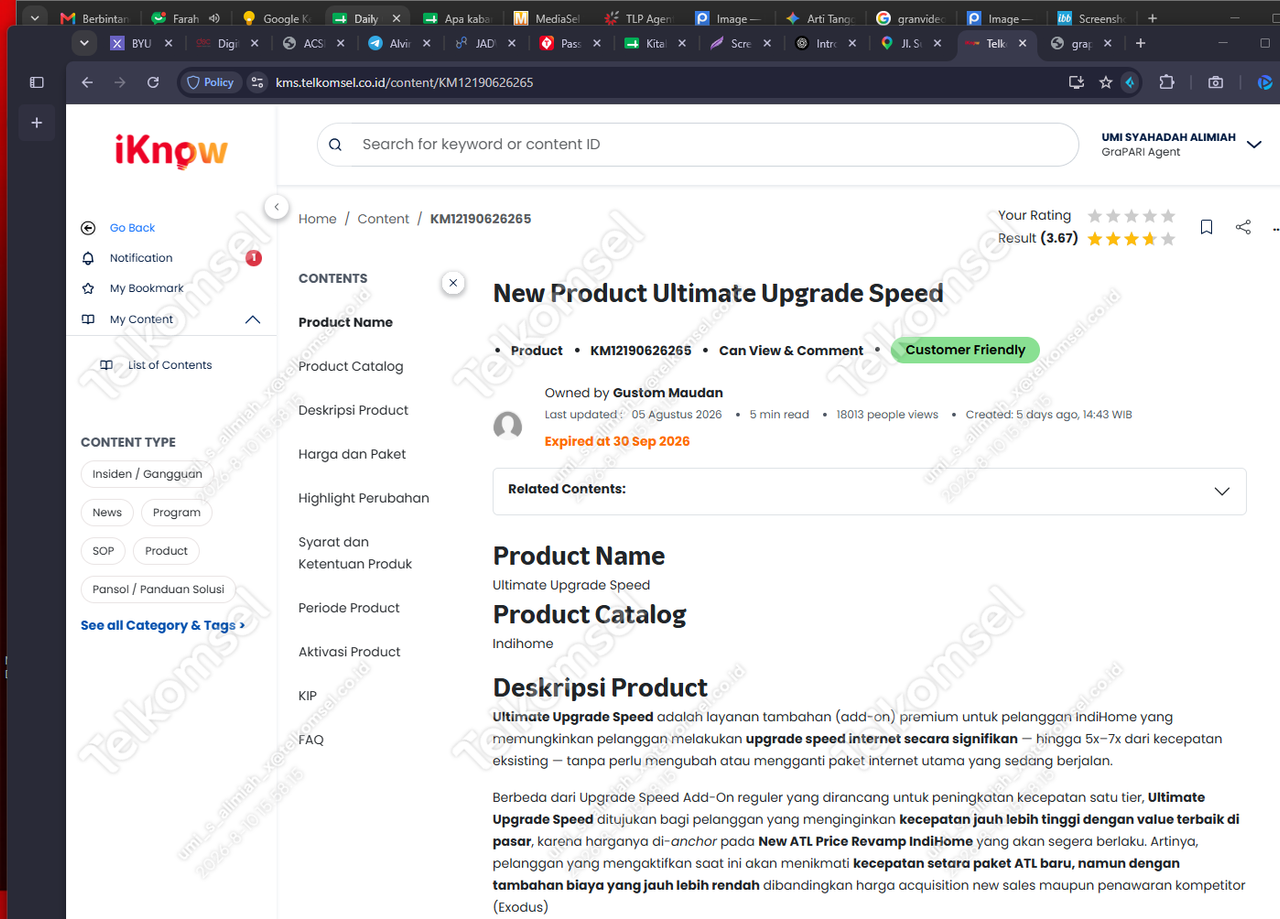Go back with the browser back arrow
Screen dimensions: 1280x919
87,82
